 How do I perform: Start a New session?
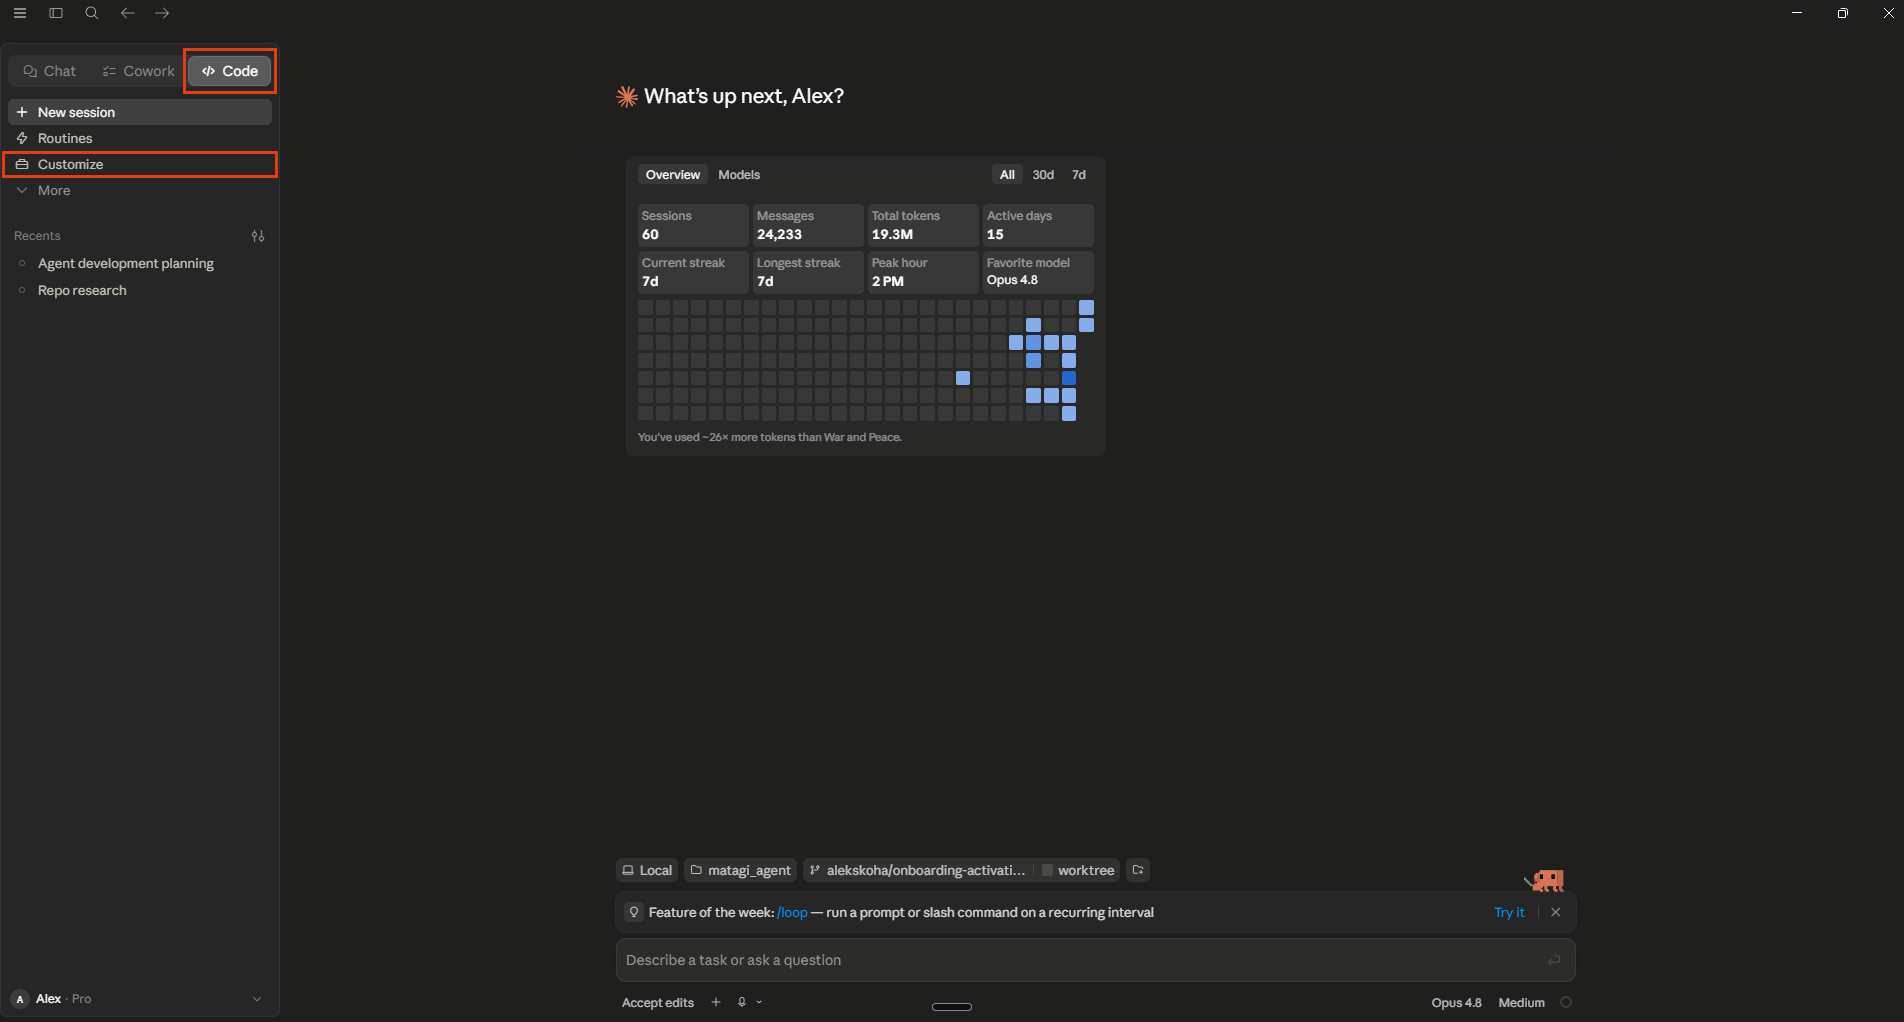140,112
